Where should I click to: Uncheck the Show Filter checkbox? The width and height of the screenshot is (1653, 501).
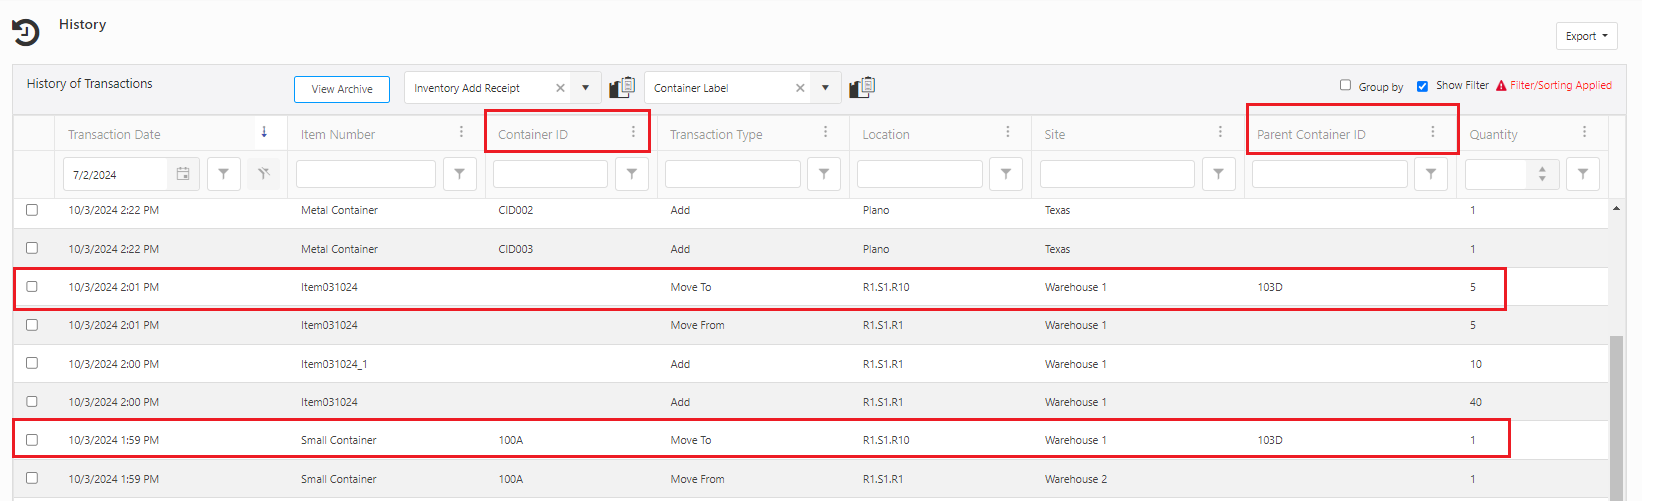(1422, 86)
